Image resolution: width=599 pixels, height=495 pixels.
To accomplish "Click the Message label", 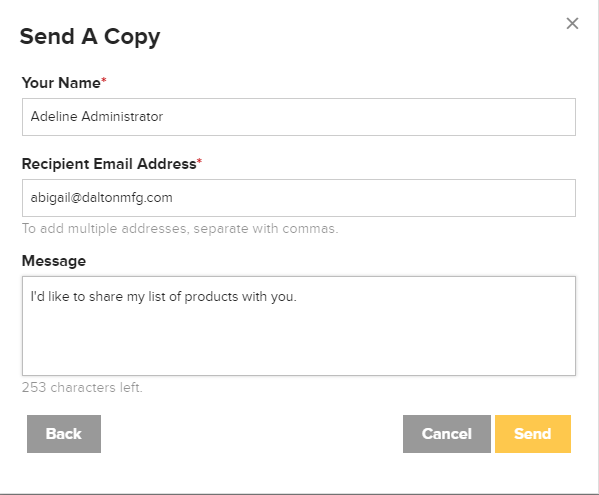I will (54, 261).
